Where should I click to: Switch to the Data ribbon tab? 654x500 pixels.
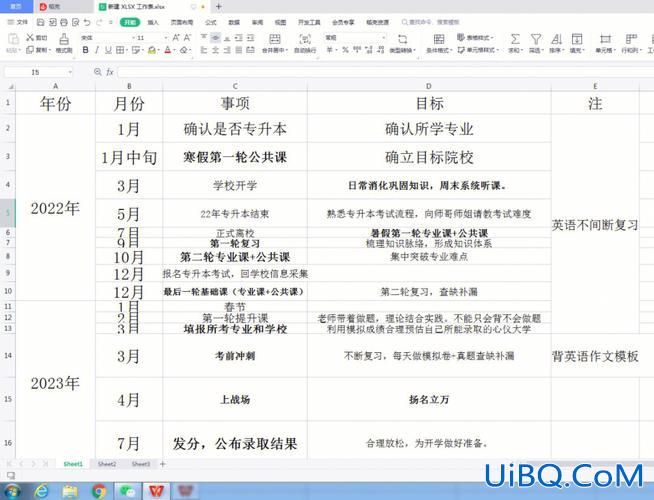234,22
